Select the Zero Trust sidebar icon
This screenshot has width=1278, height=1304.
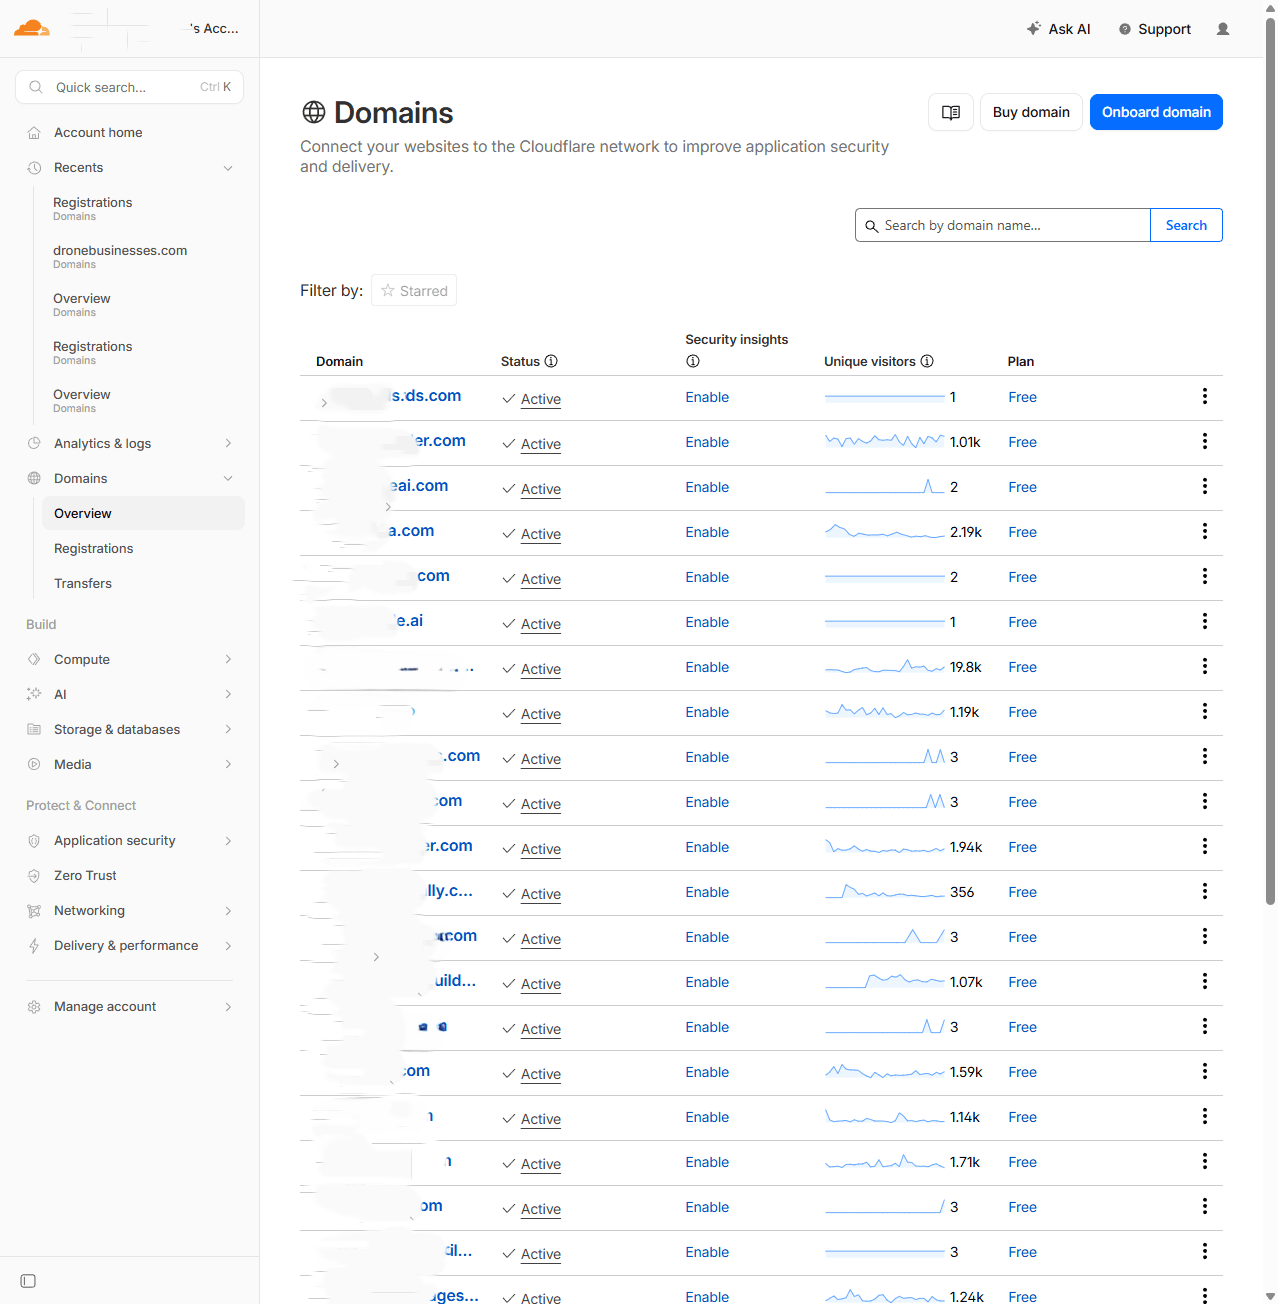(33, 875)
